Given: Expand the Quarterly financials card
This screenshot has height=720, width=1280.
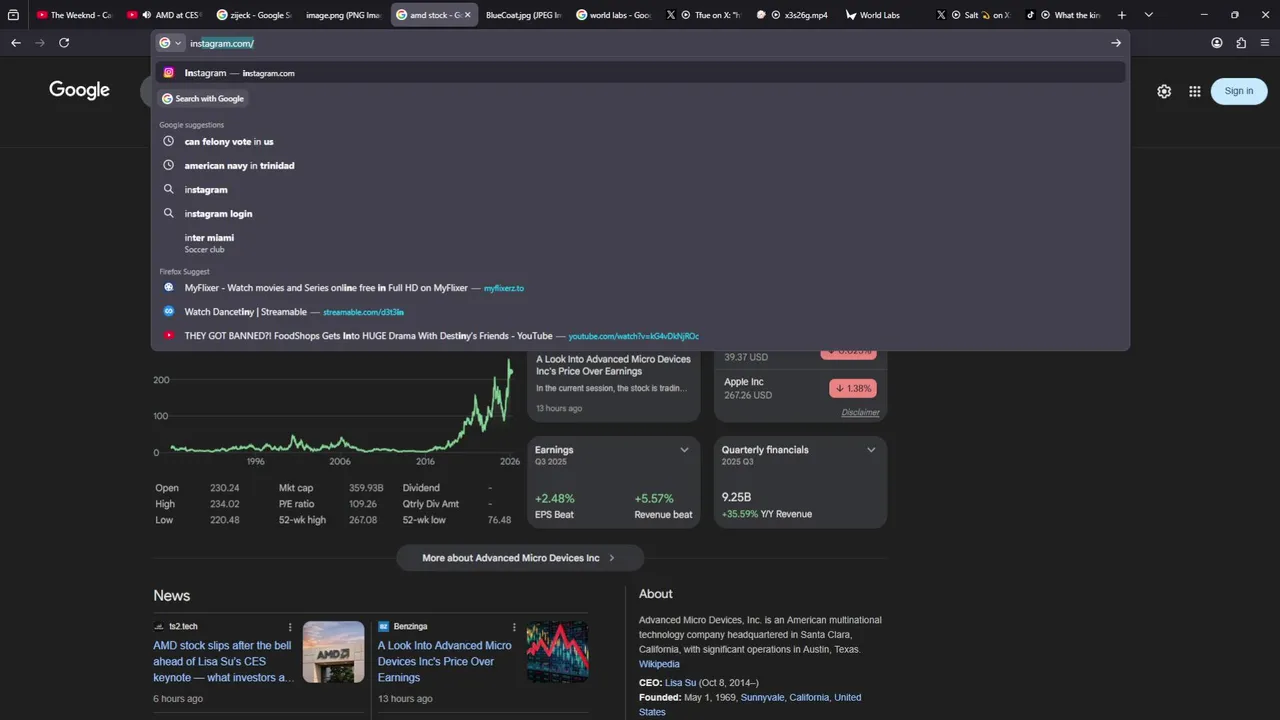Looking at the screenshot, I should click(x=871, y=450).
